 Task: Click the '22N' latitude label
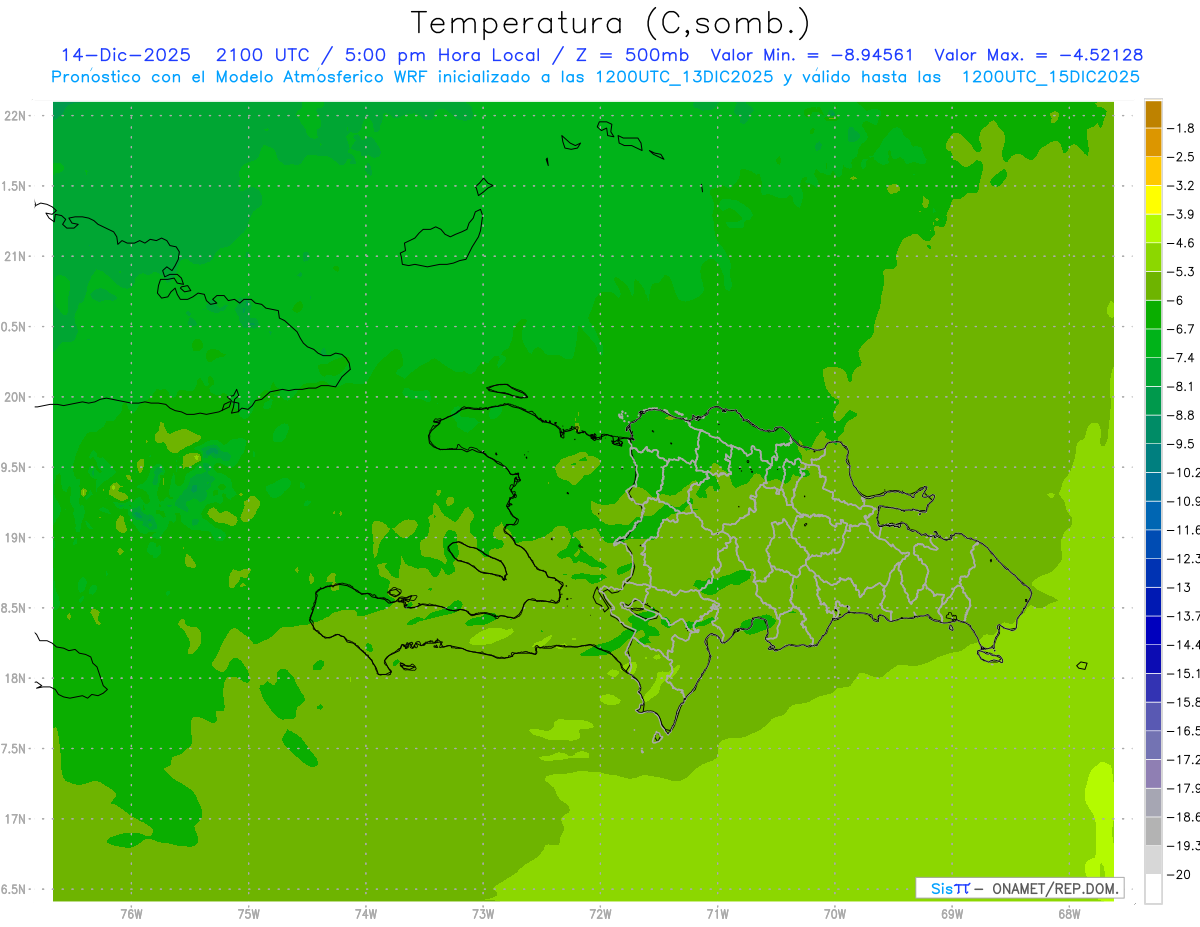point(14,116)
